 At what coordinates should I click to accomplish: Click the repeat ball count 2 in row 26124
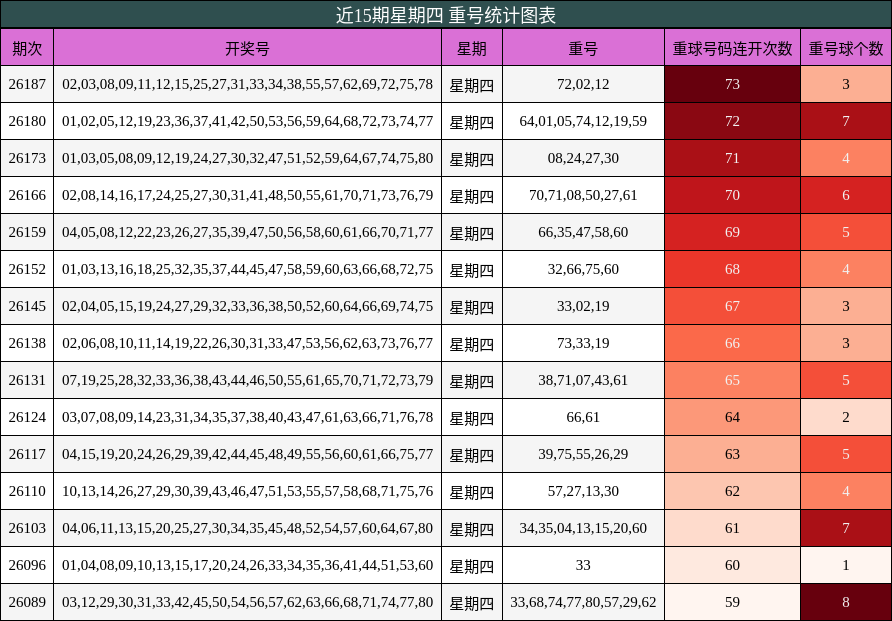846,417
